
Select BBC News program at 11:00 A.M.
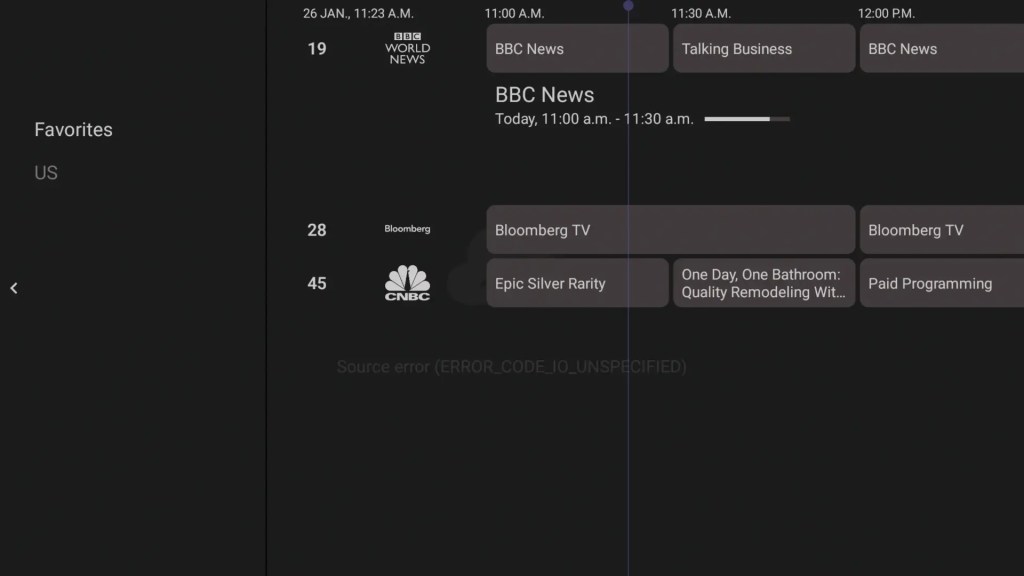pyautogui.click(x=577, y=48)
